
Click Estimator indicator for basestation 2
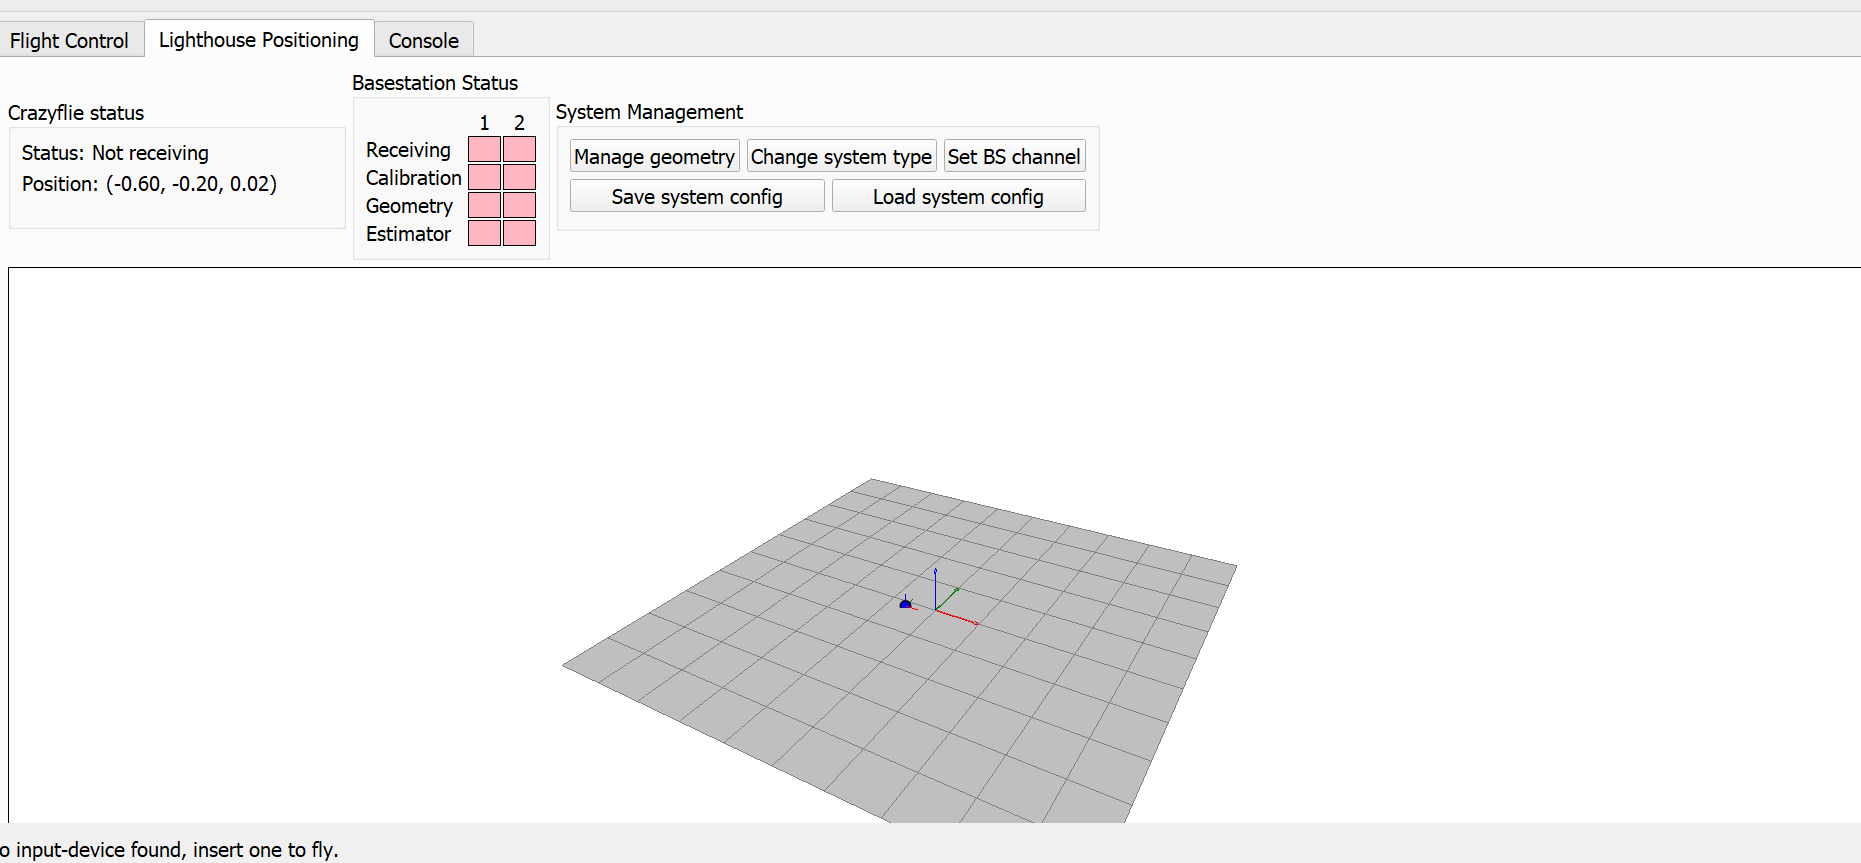(x=519, y=234)
